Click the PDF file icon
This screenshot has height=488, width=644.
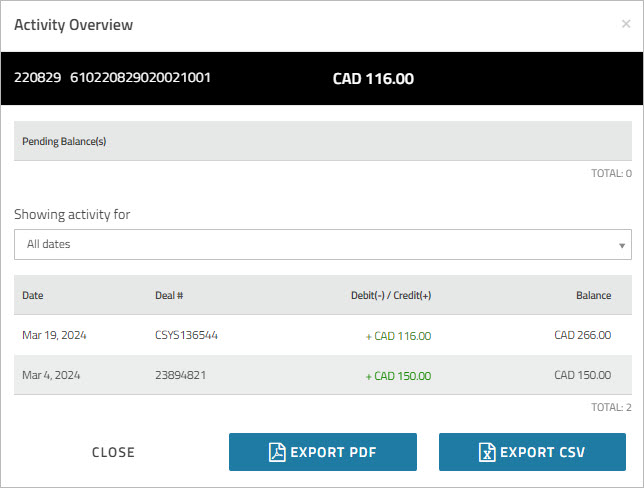[x=277, y=452]
